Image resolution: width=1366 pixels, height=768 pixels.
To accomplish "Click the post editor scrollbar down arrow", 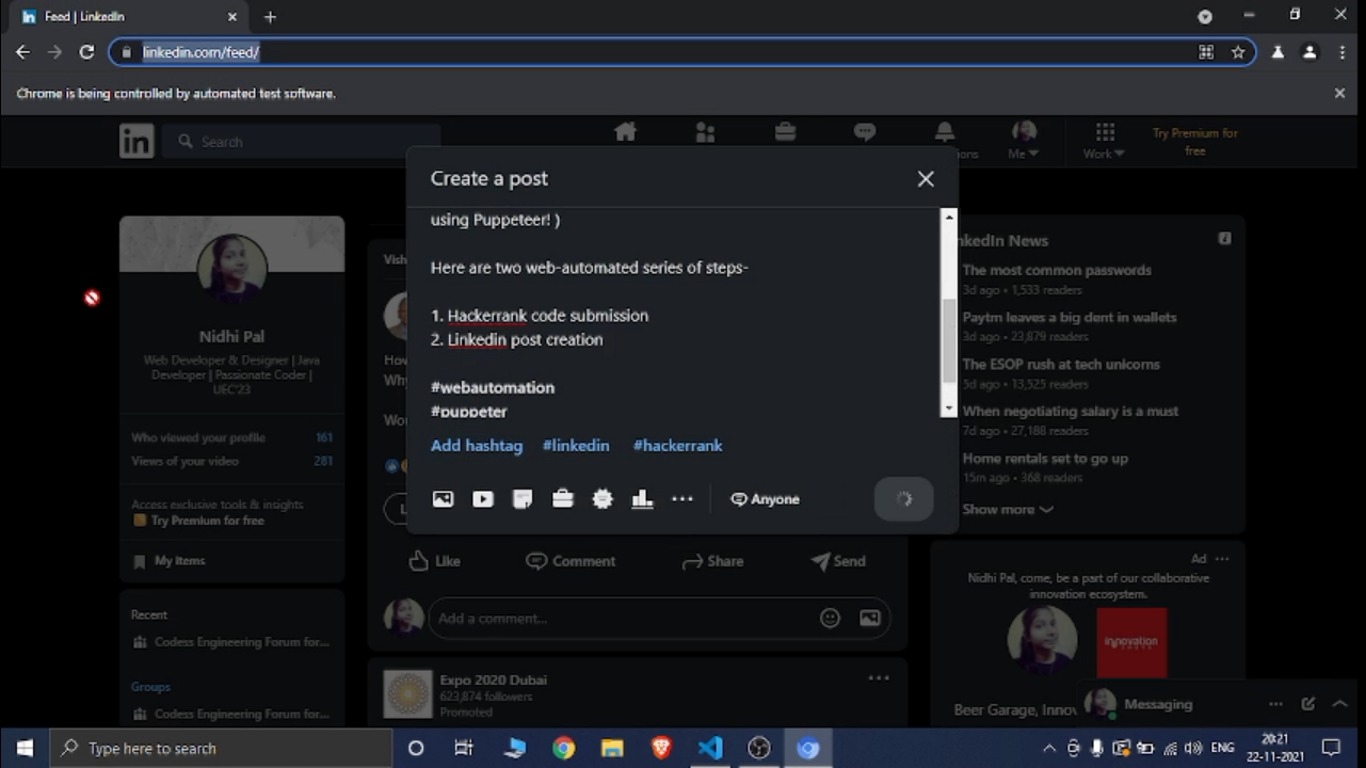I will [x=949, y=409].
